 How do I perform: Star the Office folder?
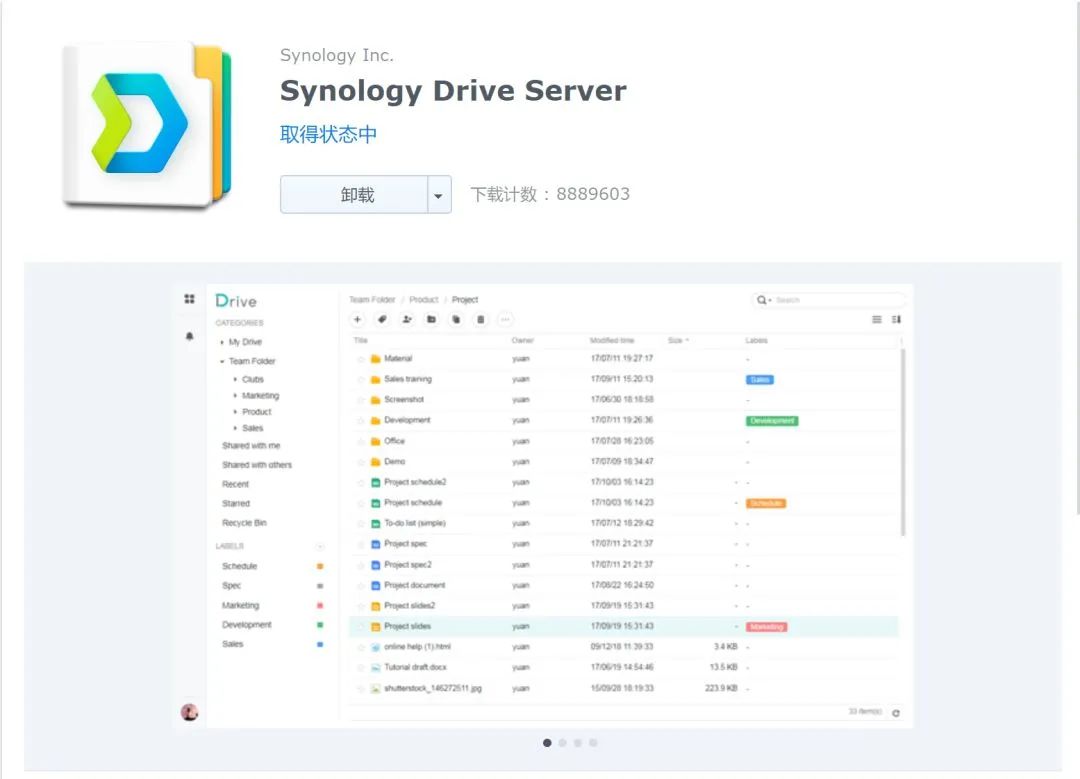click(x=360, y=442)
